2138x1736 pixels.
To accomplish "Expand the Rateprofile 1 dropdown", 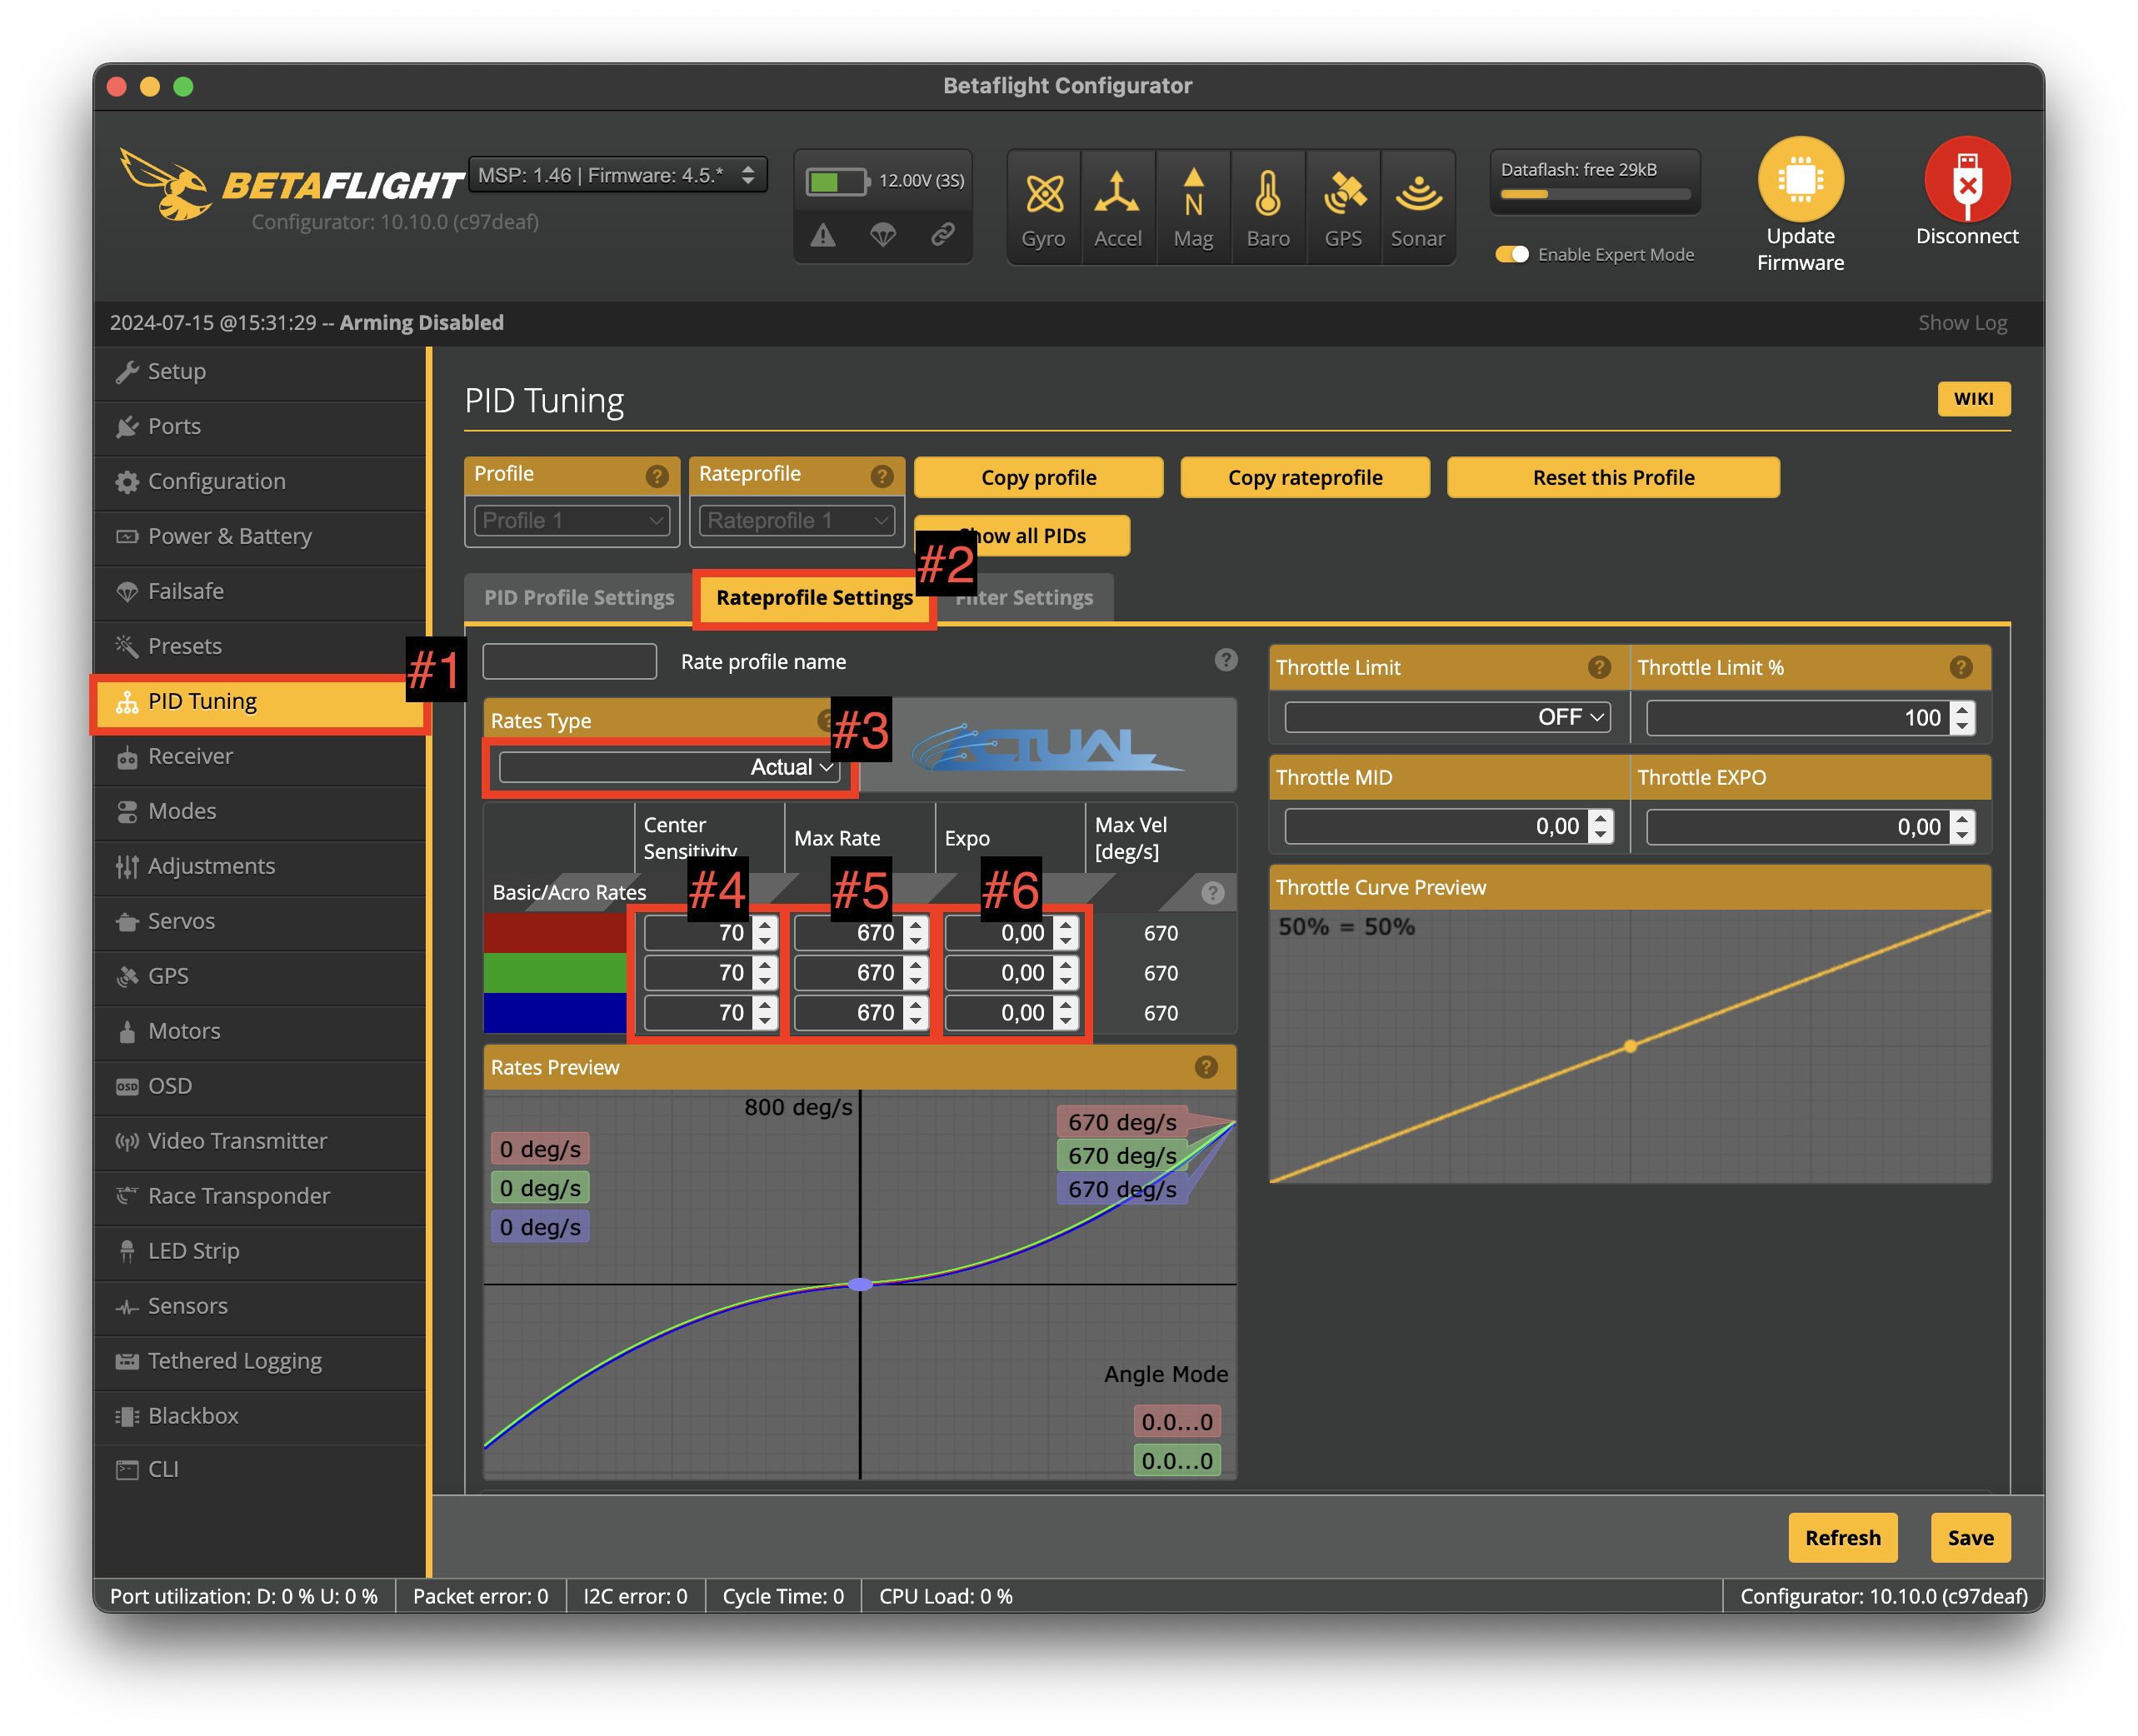I will pos(796,520).
